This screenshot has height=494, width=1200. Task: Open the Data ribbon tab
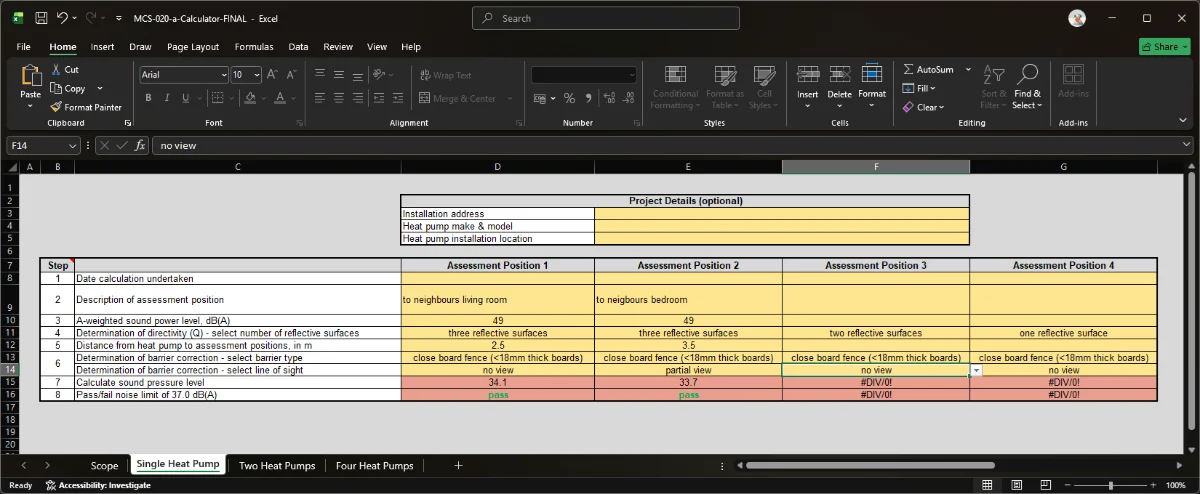point(298,47)
